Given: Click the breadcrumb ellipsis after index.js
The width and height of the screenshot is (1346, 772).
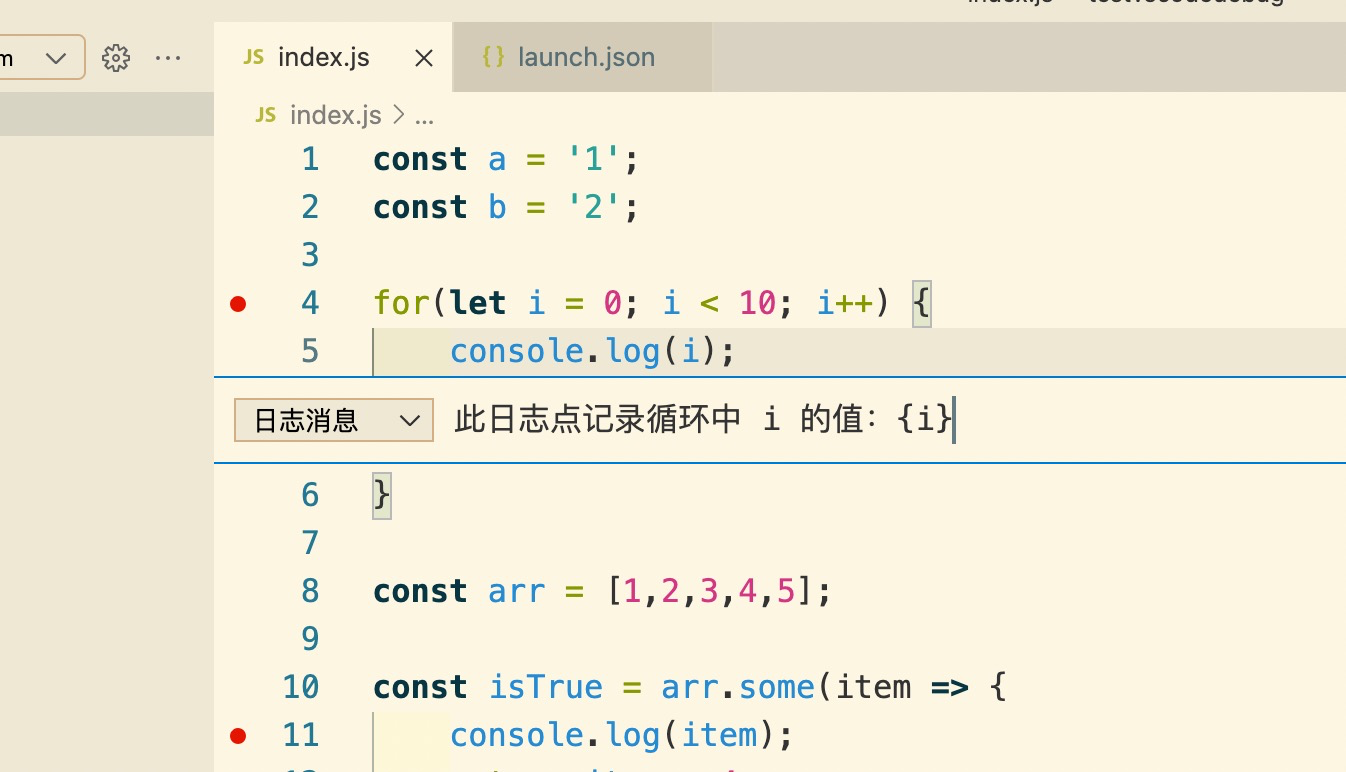Looking at the screenshot, I should 424,116.
